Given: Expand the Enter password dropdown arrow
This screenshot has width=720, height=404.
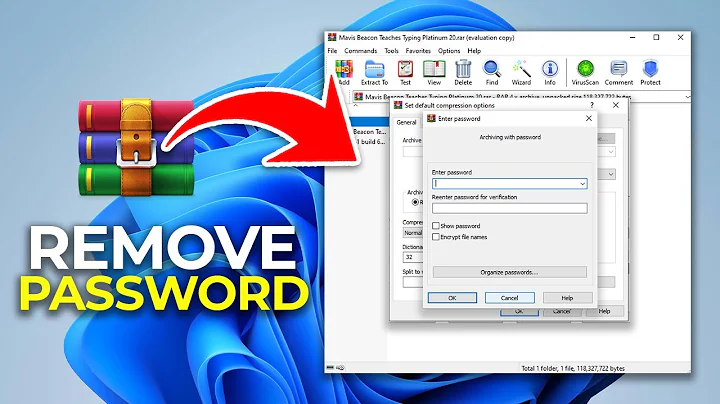Looking at the screenshot, I should tap(582, 184).
